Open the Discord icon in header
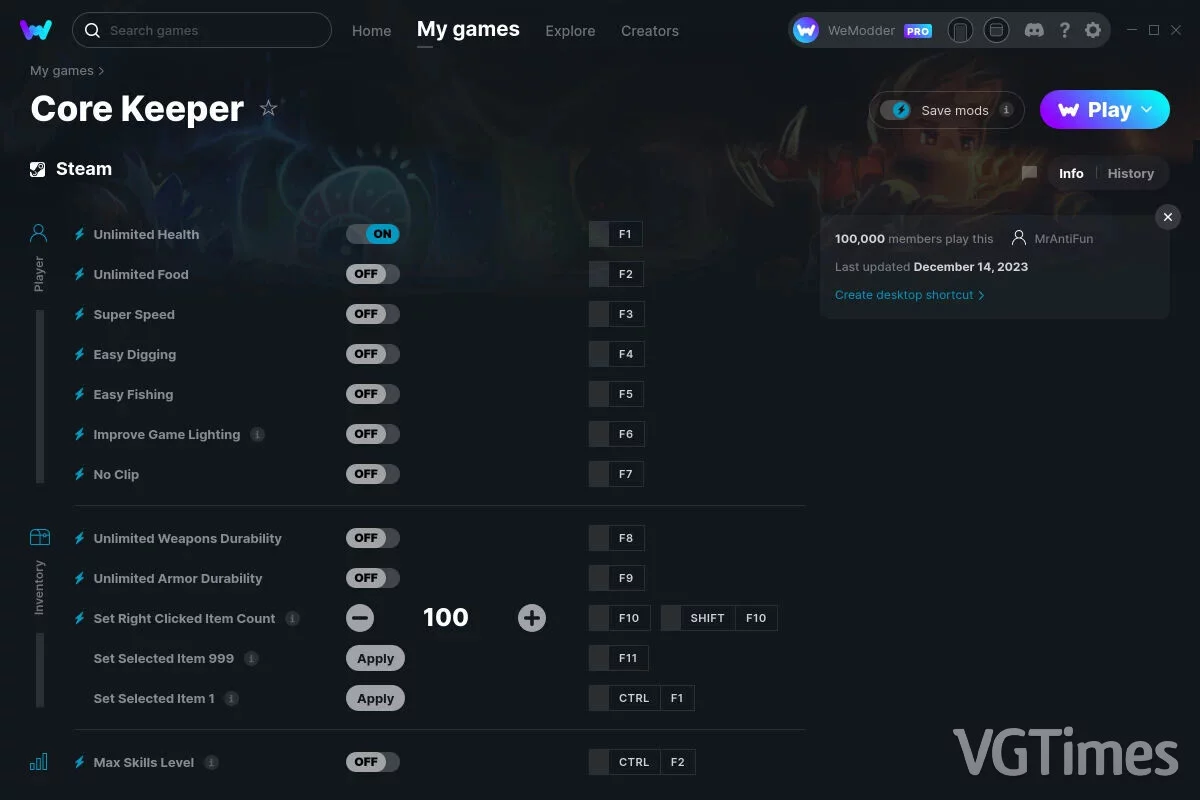Image resolution: width=1200 pixels, height=800 pixels. pos(1034,31)
